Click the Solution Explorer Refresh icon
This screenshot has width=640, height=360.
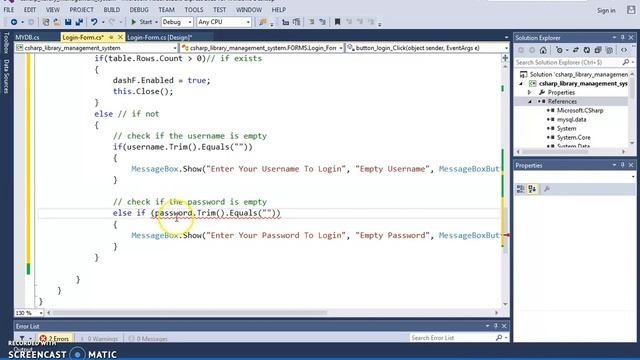click(587, 50)
